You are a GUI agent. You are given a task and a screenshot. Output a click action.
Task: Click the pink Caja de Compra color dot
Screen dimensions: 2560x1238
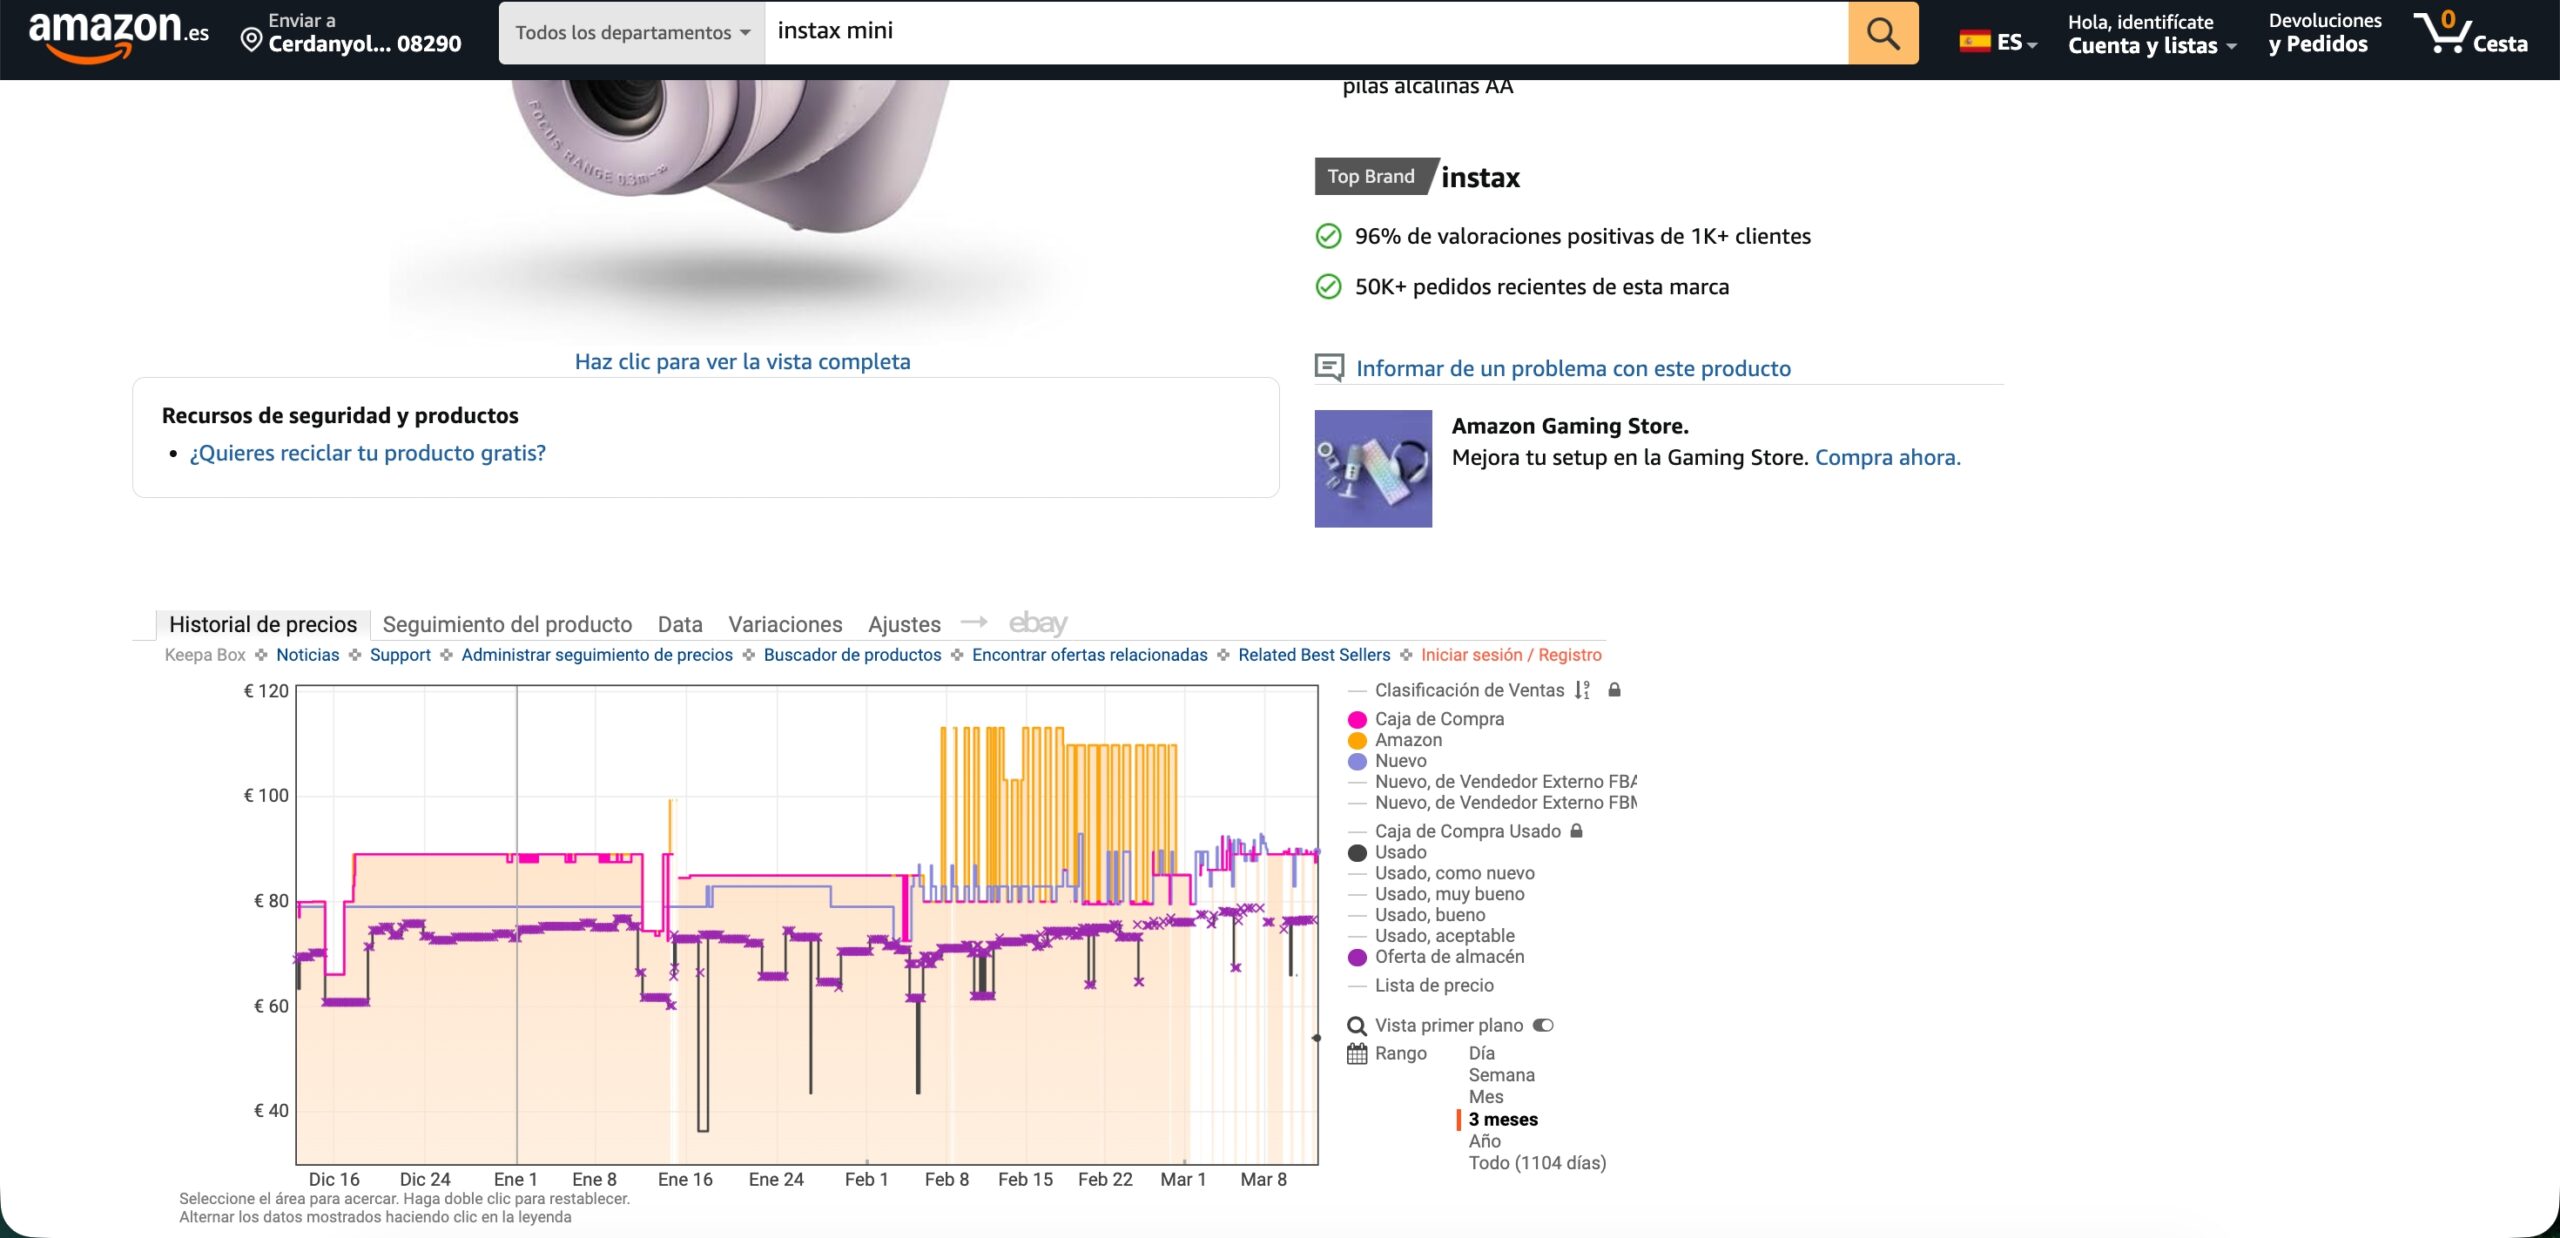1357,719
